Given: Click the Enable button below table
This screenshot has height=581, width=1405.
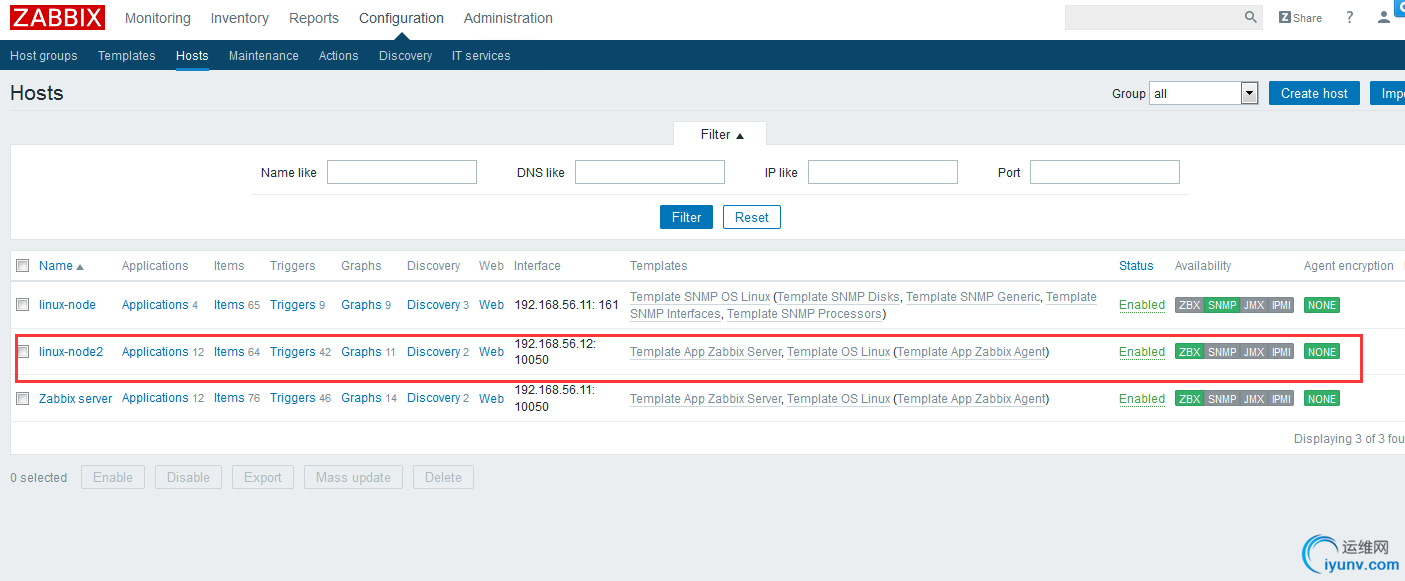Looking at the screenshot, I should pyautogui.click(x=113, y=477).
